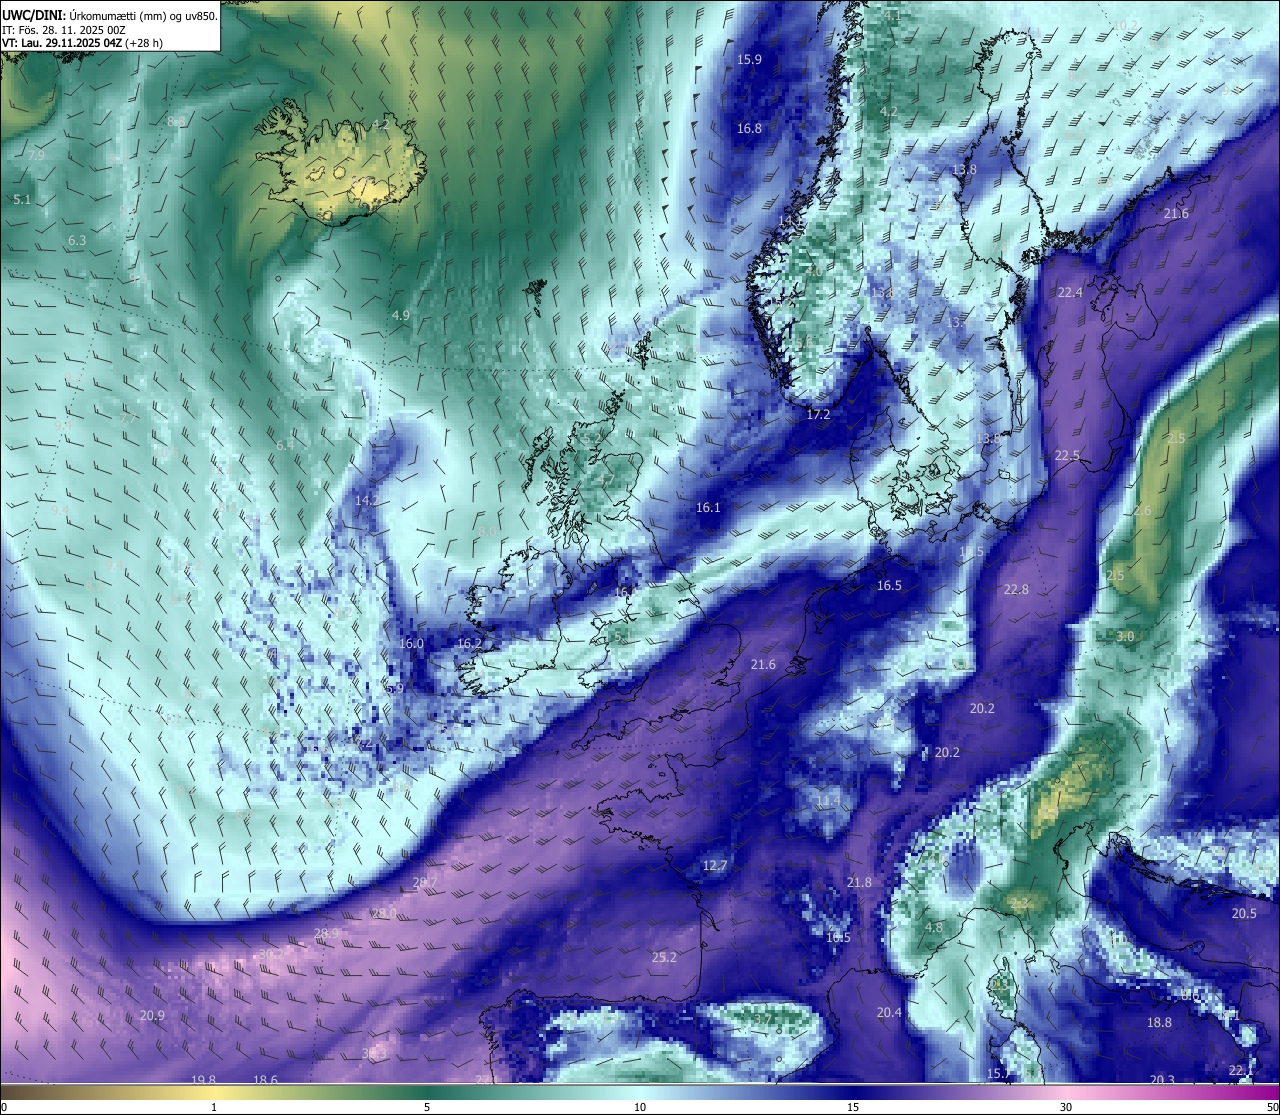Click the 21.8 value over France
1280x1115 pixels.
859,882
